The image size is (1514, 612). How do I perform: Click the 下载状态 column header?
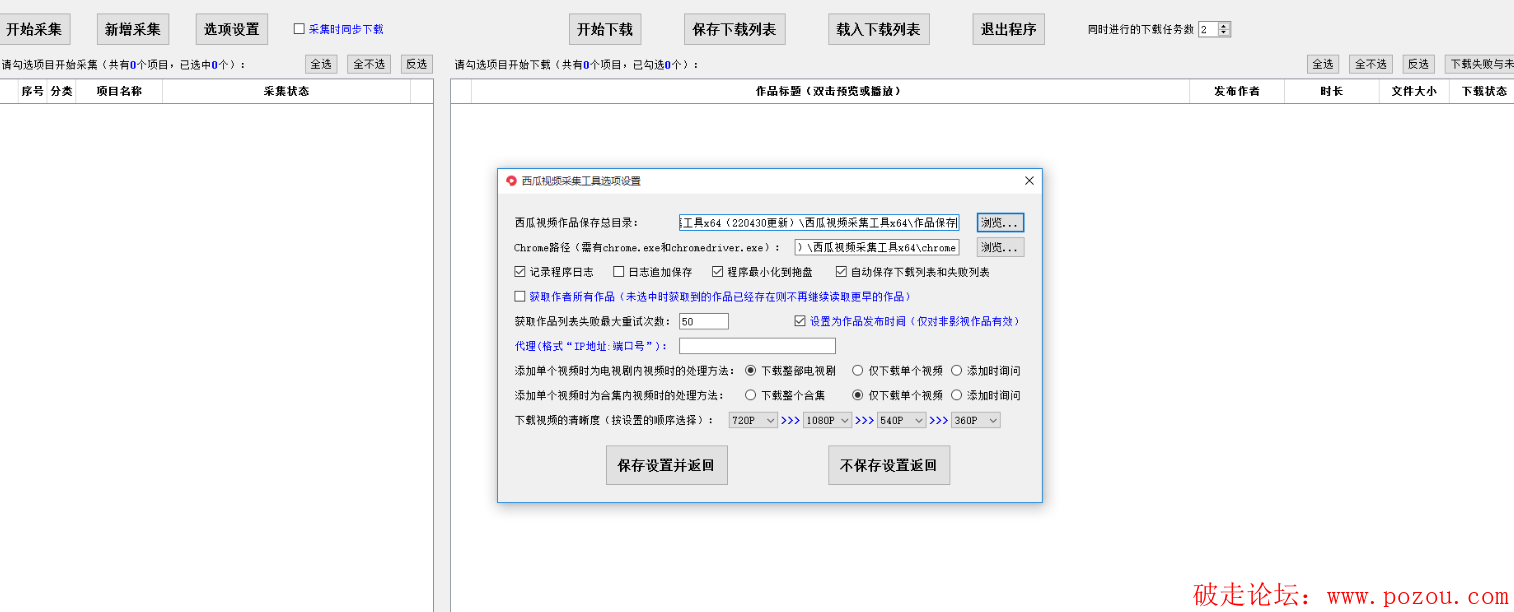point(1482,91)
